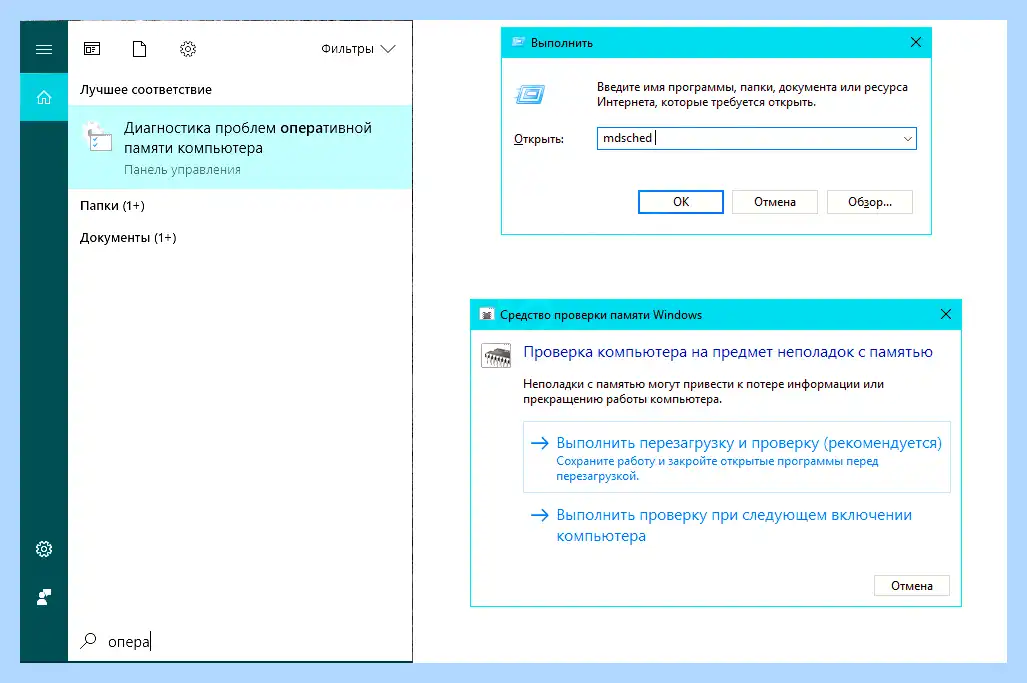The width and height of the screenshot is (1027, 683).
Task: Click the feedback person icon in sidebar
Action: point(44,597)
